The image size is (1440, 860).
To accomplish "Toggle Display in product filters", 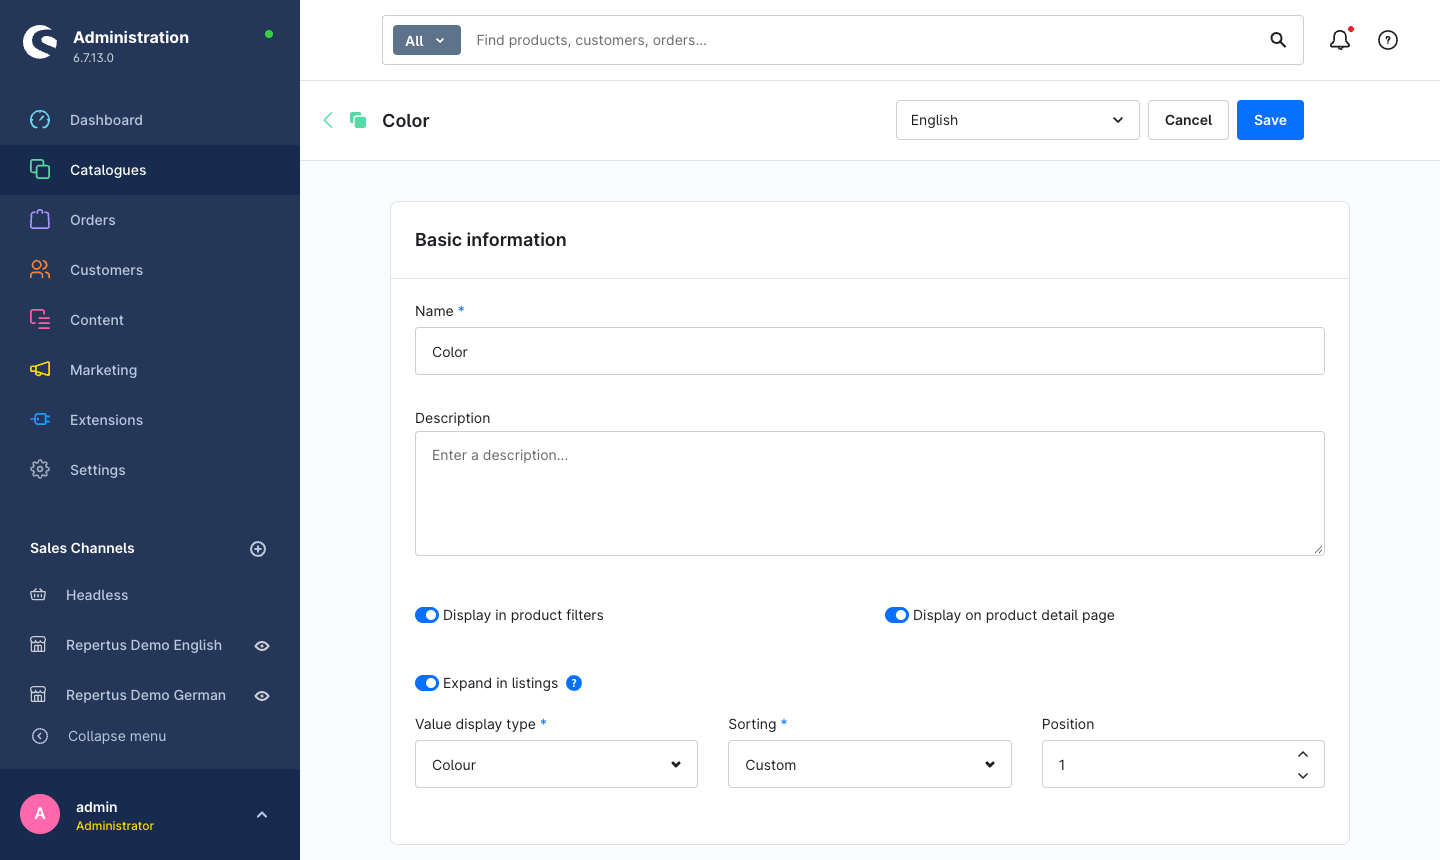I will [x=427, y=615].
